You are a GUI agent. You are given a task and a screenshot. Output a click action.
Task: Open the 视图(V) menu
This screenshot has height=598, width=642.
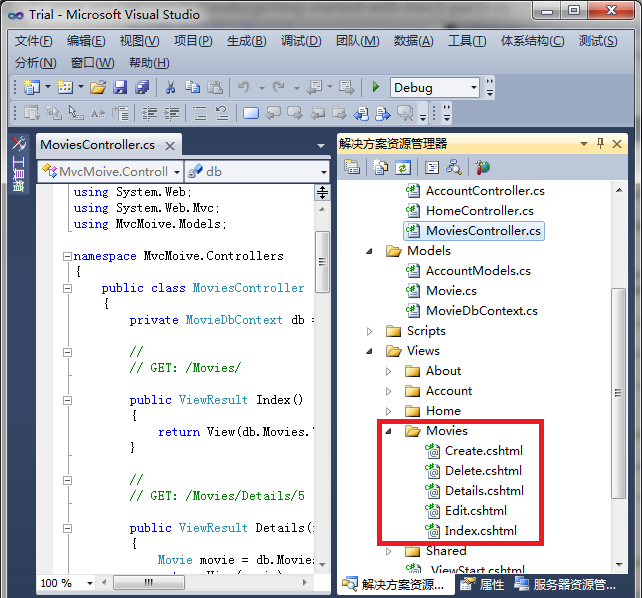tap(139, 41)
